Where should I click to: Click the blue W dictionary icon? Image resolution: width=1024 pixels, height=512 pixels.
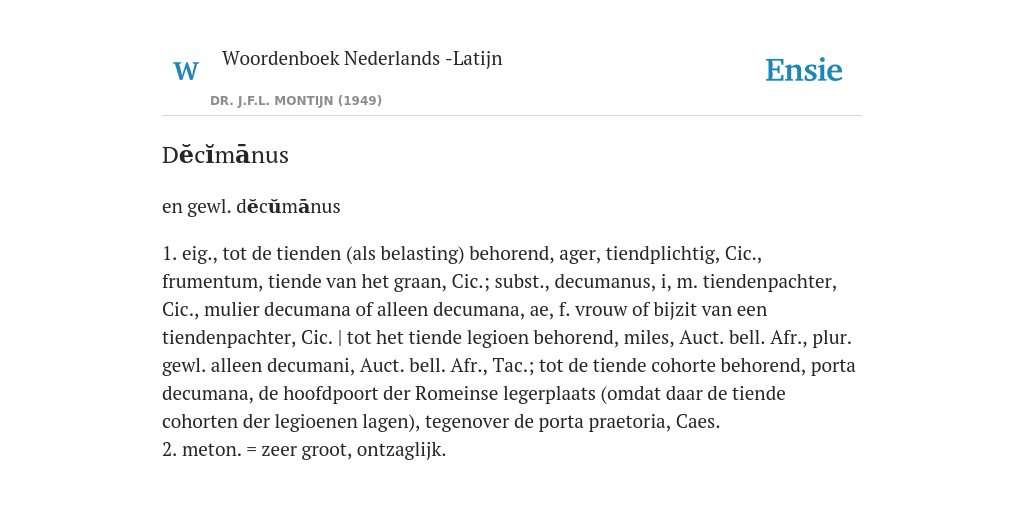point(186,71)
